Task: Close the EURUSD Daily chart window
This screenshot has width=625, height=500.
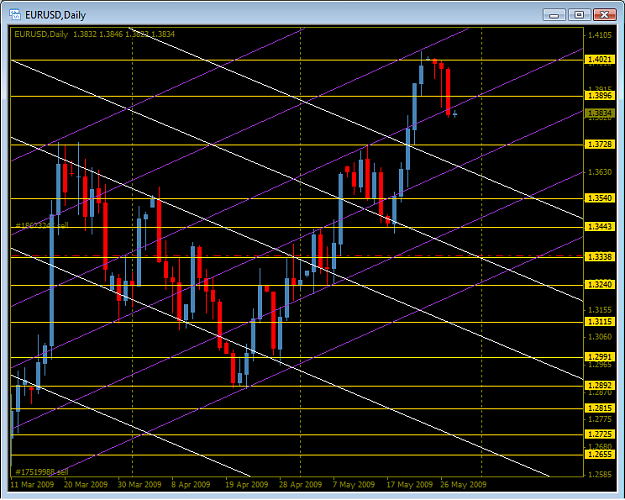Action: click(x=604, y=15)
